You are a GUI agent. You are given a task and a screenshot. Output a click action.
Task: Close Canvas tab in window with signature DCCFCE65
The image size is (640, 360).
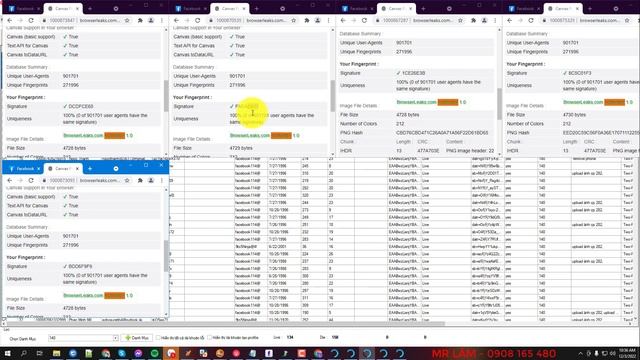[78, 9]
